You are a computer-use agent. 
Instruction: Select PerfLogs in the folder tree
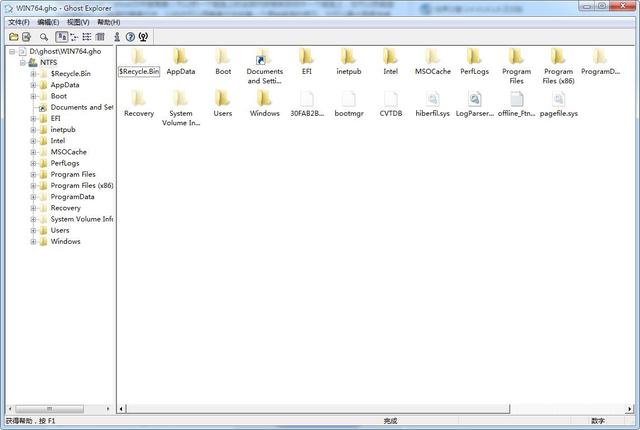[x=65, y=163]
